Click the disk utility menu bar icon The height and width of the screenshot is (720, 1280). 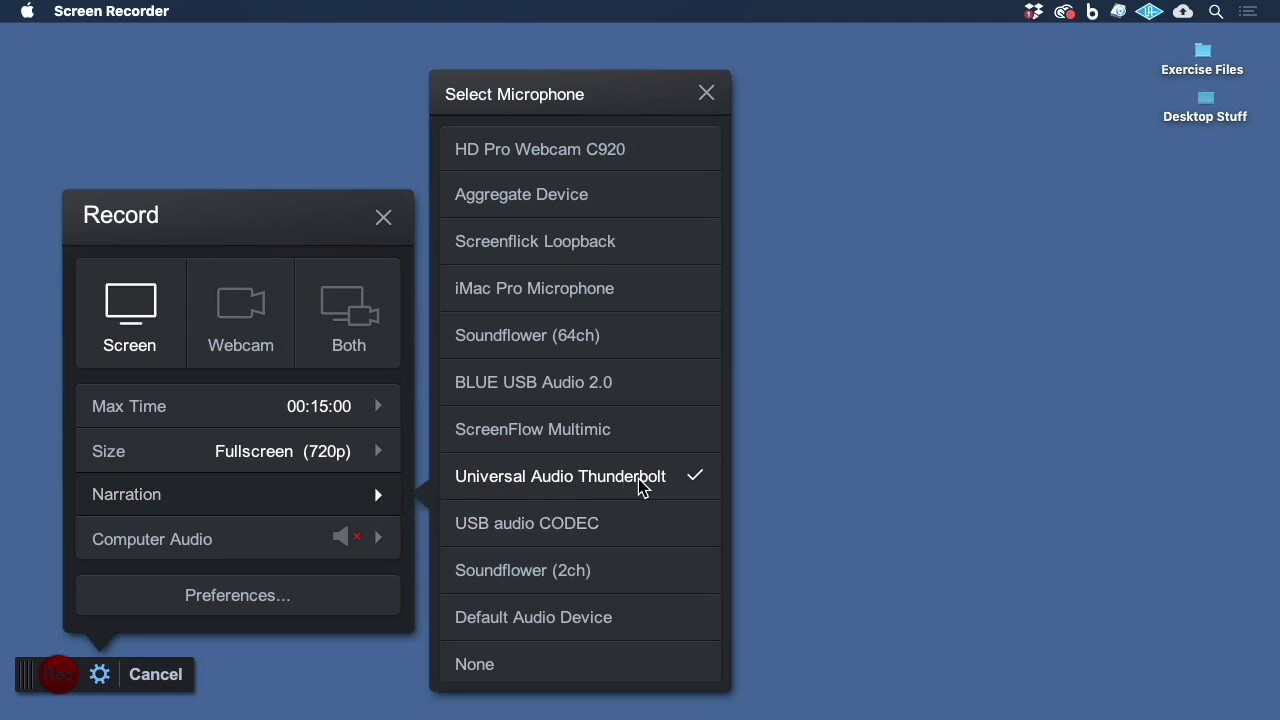(x=1119, y=11)
